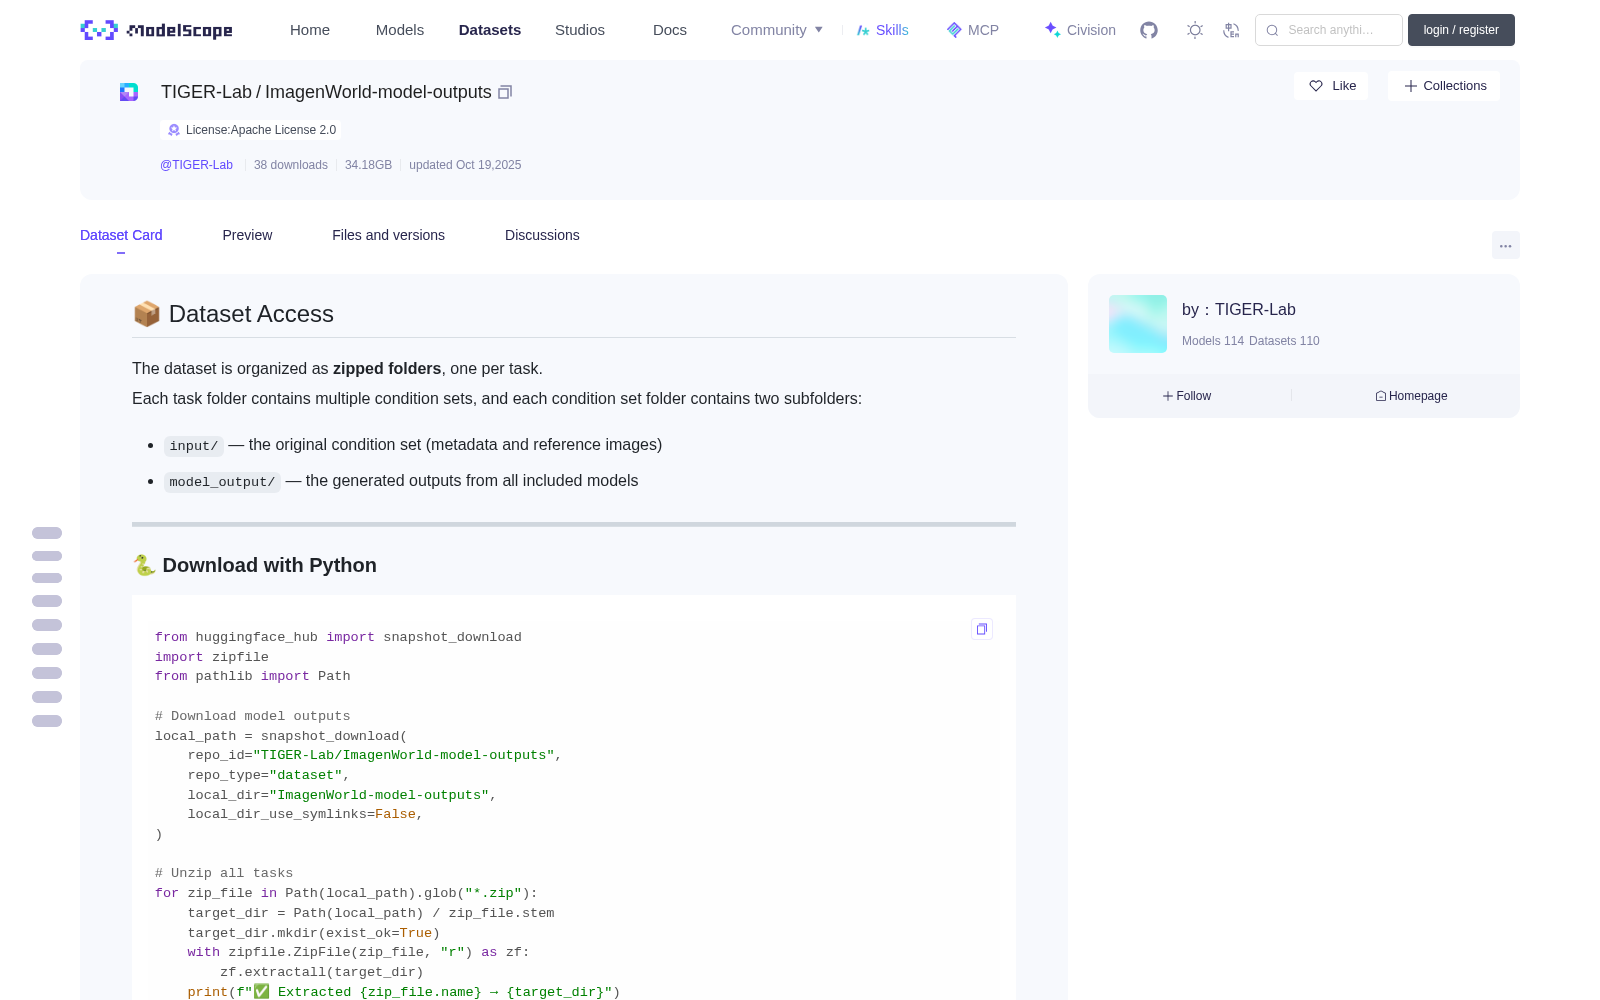Click the ModelScope logo
The image size is (1600, 1000).
[156, 30]
